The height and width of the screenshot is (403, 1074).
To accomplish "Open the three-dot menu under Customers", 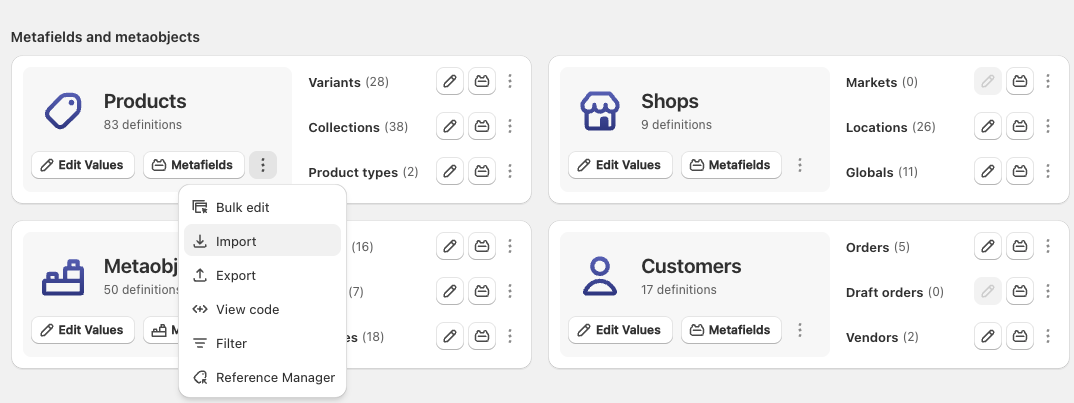I will click(800, 330).
